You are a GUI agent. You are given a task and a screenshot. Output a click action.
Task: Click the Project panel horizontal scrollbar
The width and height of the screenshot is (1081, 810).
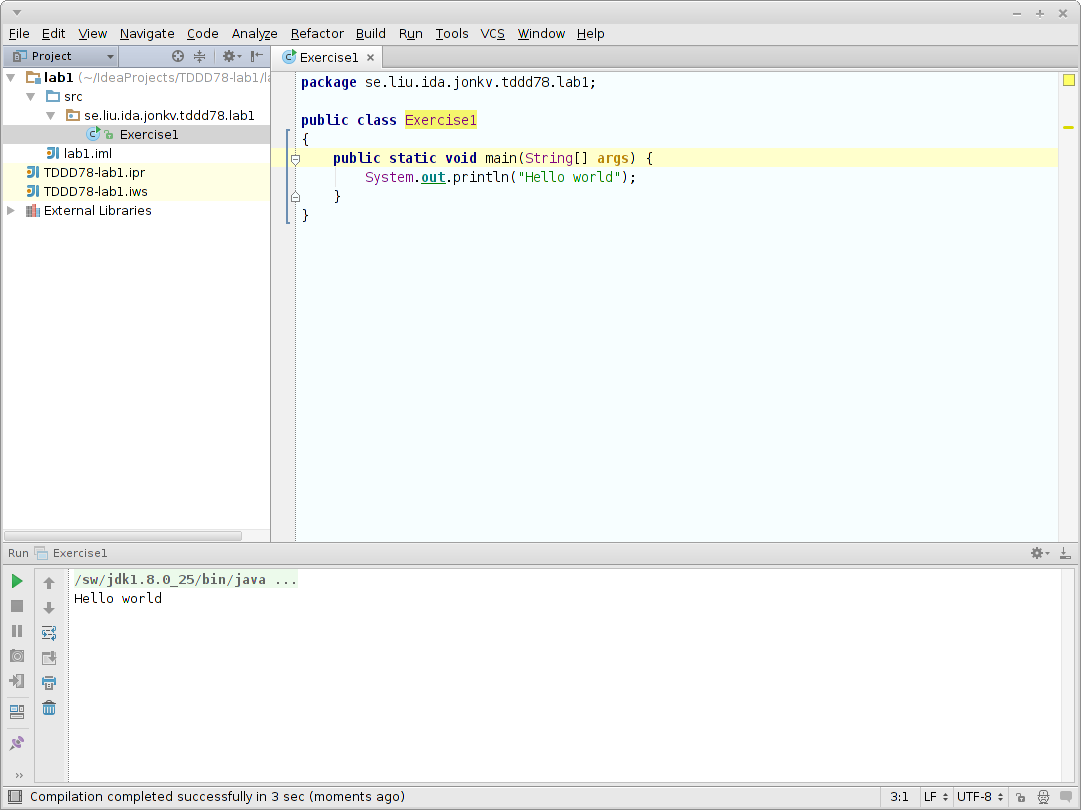[x=123, y=536]
